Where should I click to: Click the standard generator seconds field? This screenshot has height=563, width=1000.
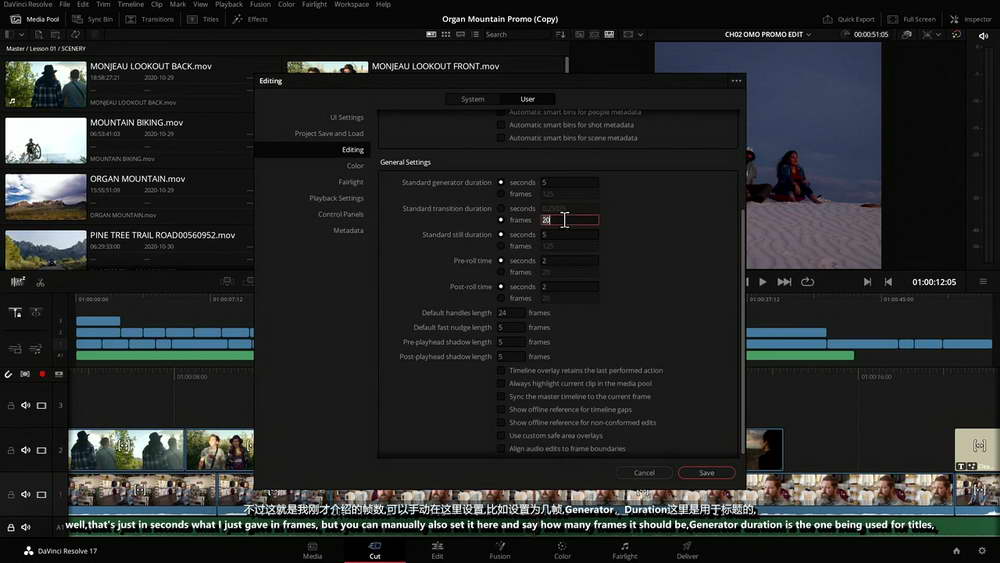570,182
